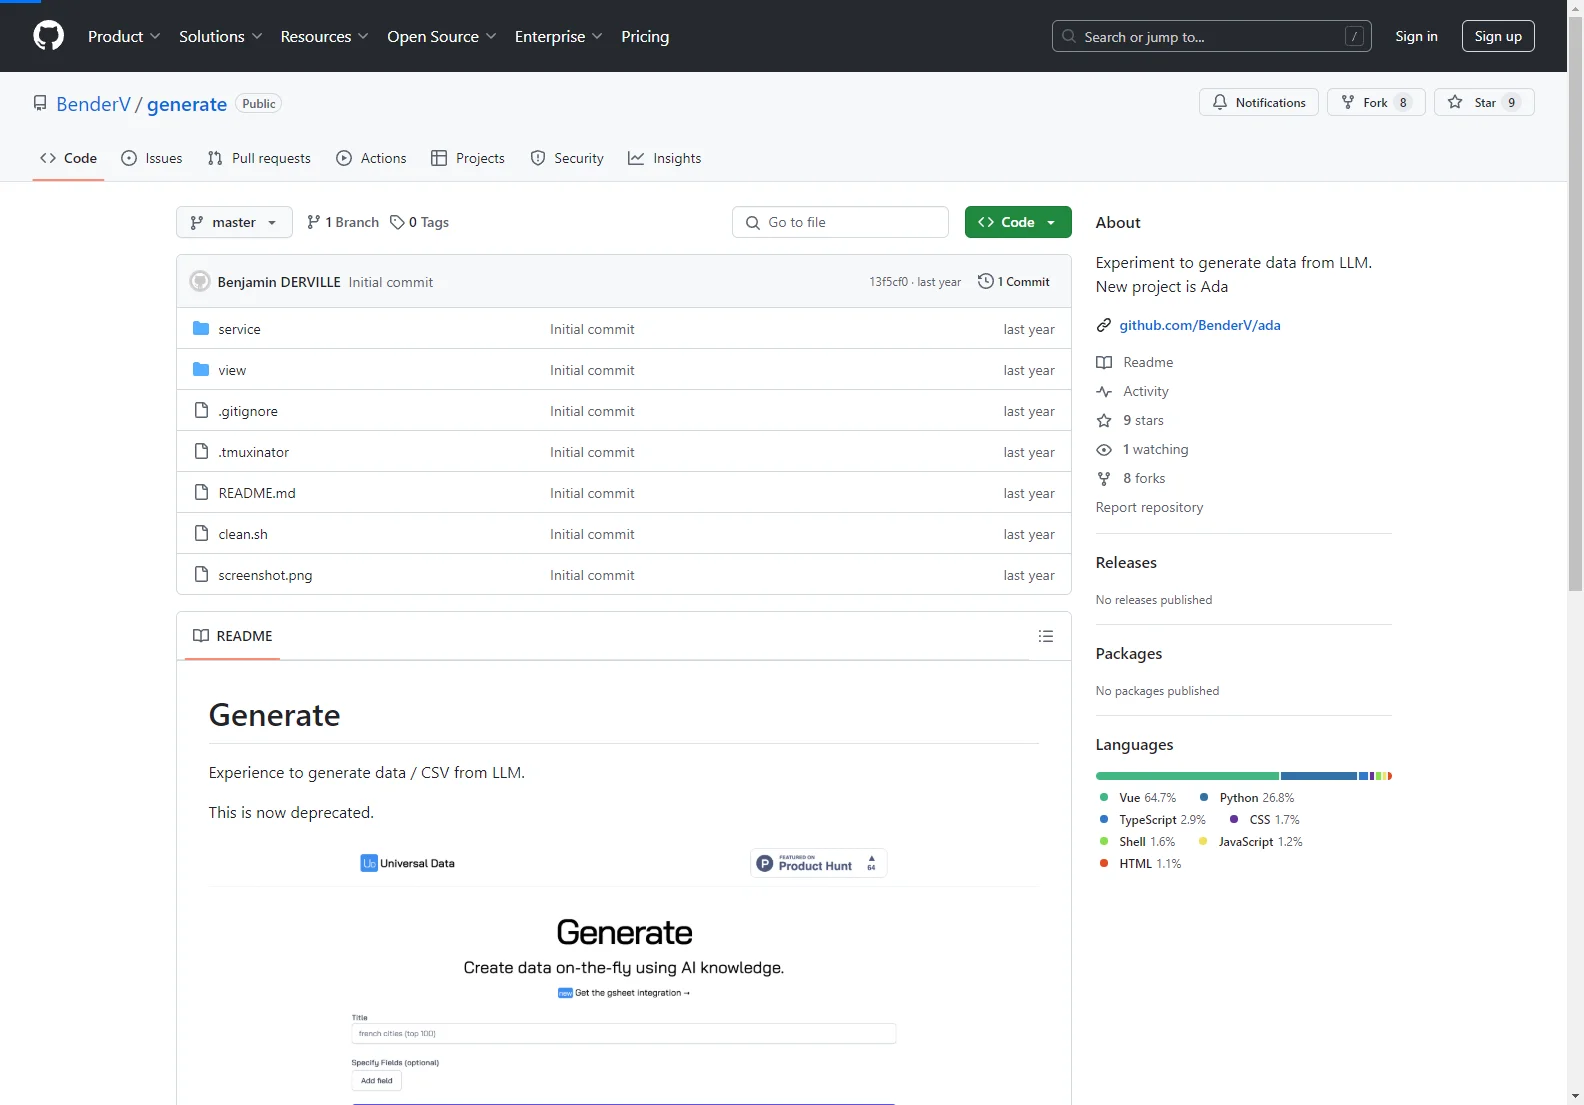This screenshot has height=1105, width=1584.
Task: Click the branch icon next to 1 Branch
Action: pyautogui.click(x=314, y=222)
